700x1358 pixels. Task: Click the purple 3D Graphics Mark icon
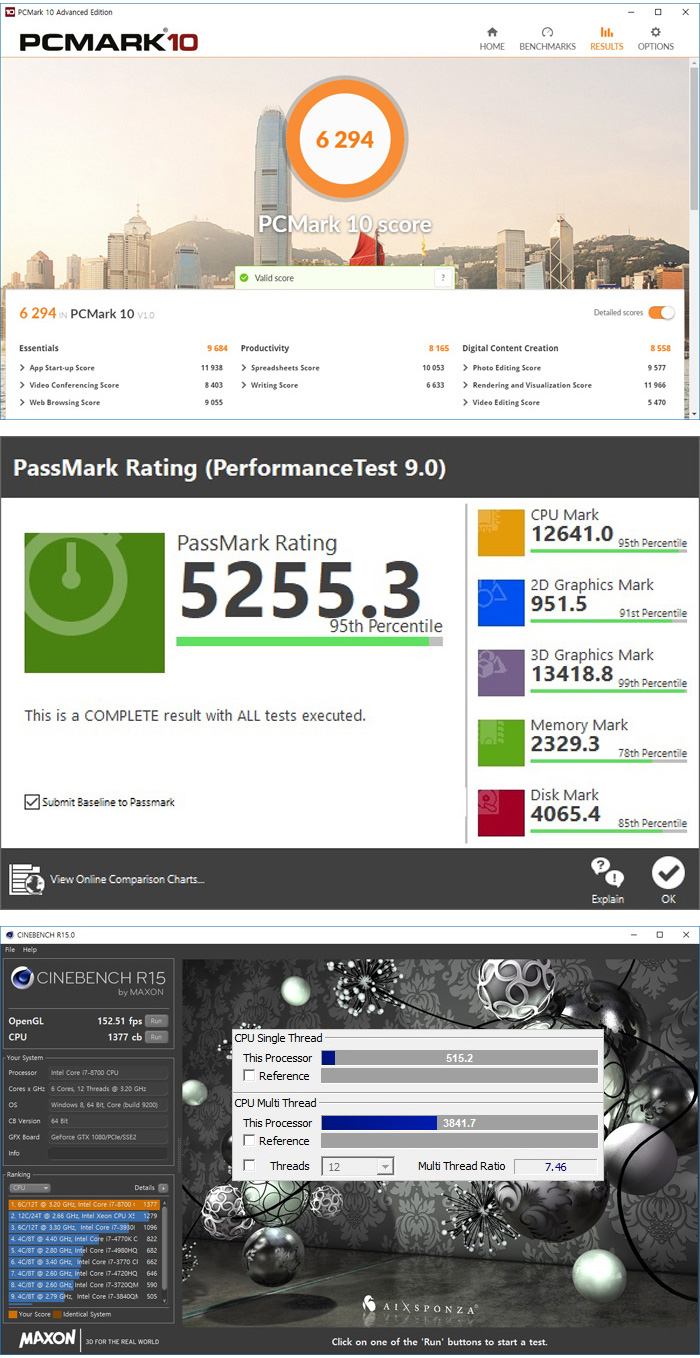[x=501, y=673]
